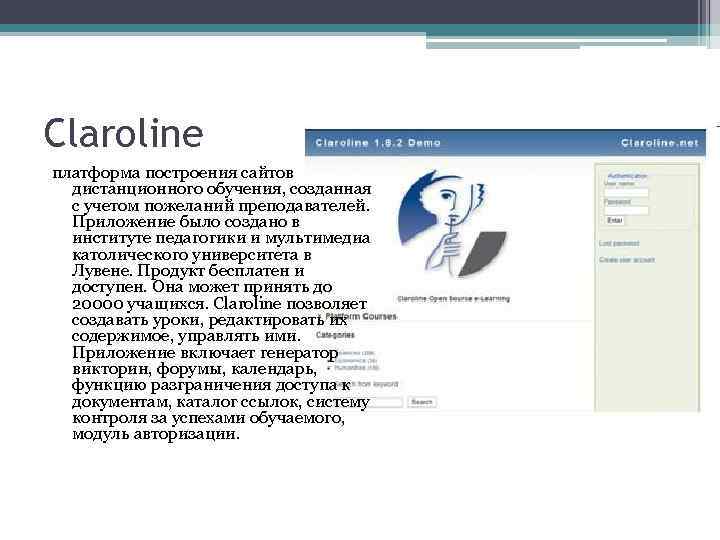Click the Claroline 1.8.2 Demo banner title

tap(378, 143)
